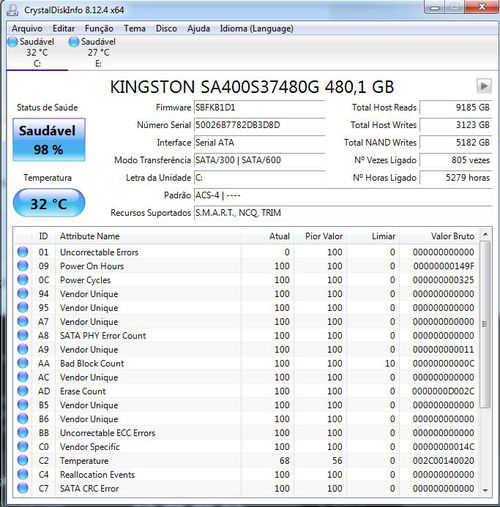This screenshot has width=500, height=507.
Task: Click status orb for Bad Block Count row
Action: pyautogui.click(x=23, y=363)
